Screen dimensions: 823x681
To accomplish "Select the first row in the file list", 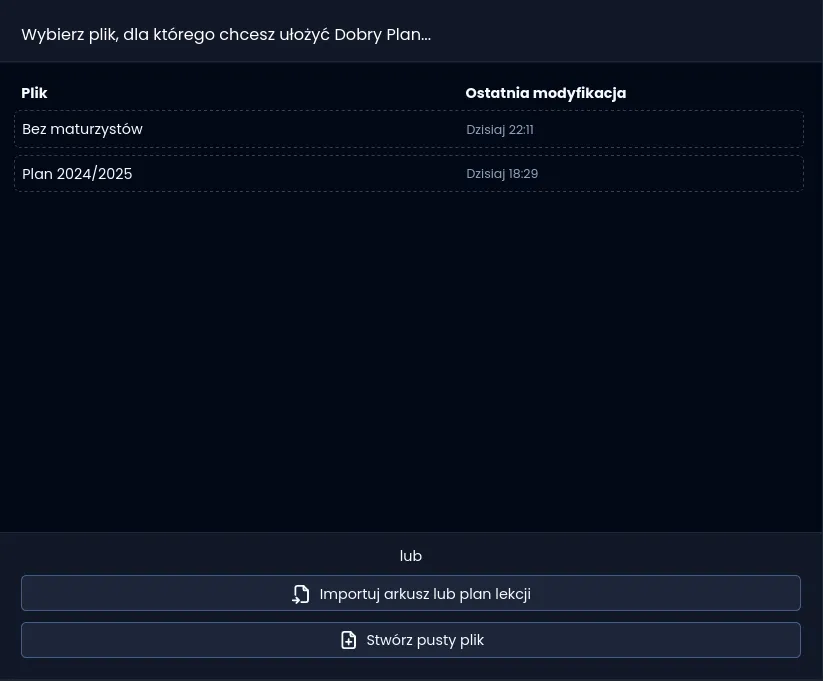I will click(408, 129).
